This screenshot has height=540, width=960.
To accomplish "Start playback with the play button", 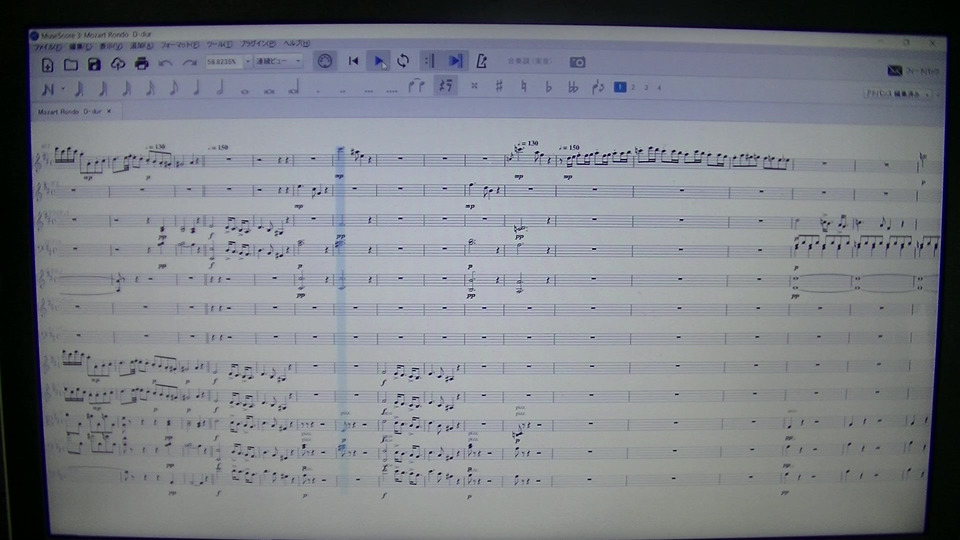I will click(379, 61).
